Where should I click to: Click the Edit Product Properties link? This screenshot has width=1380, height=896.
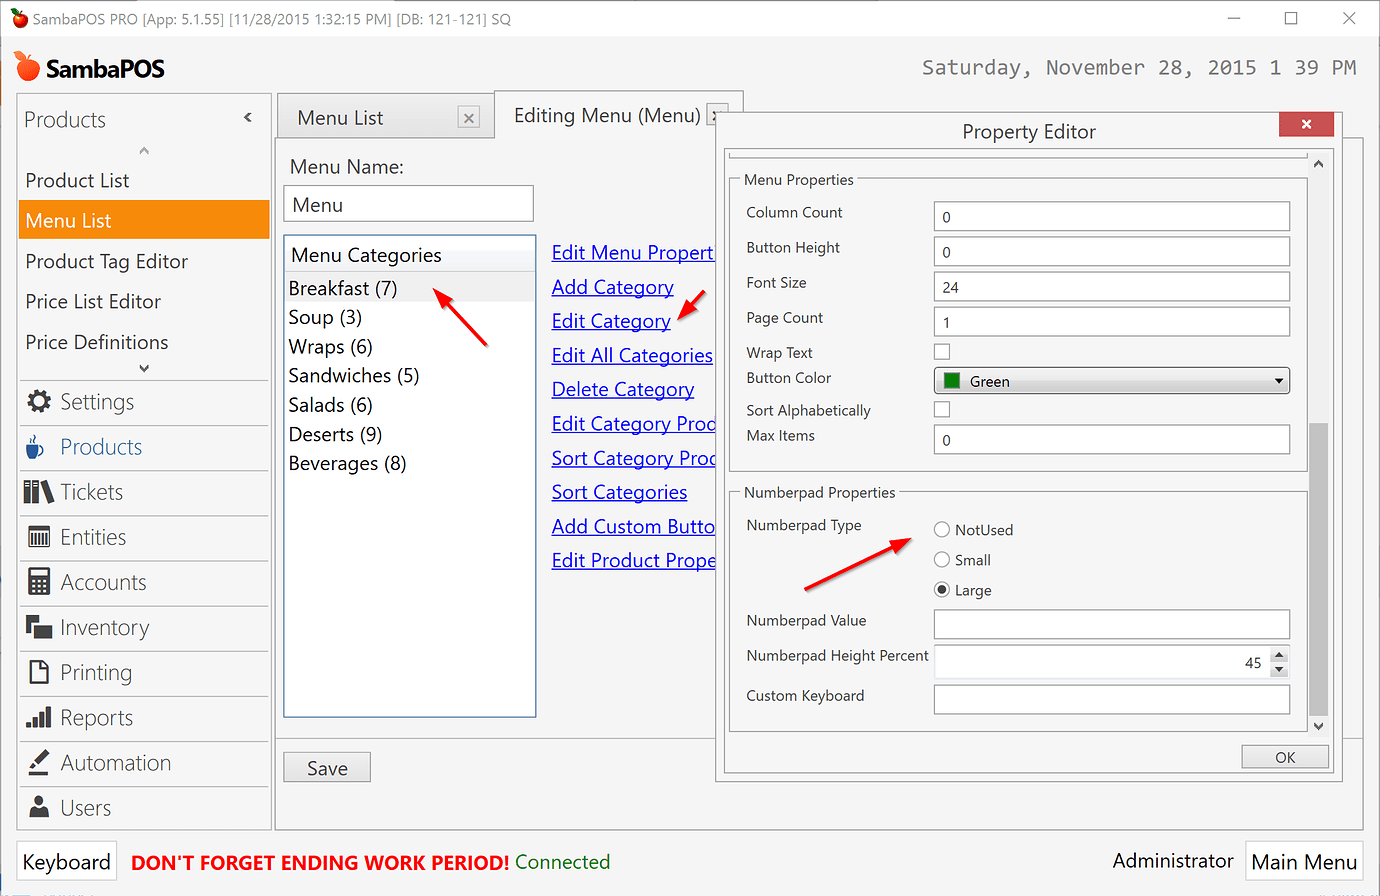point(633,560)
